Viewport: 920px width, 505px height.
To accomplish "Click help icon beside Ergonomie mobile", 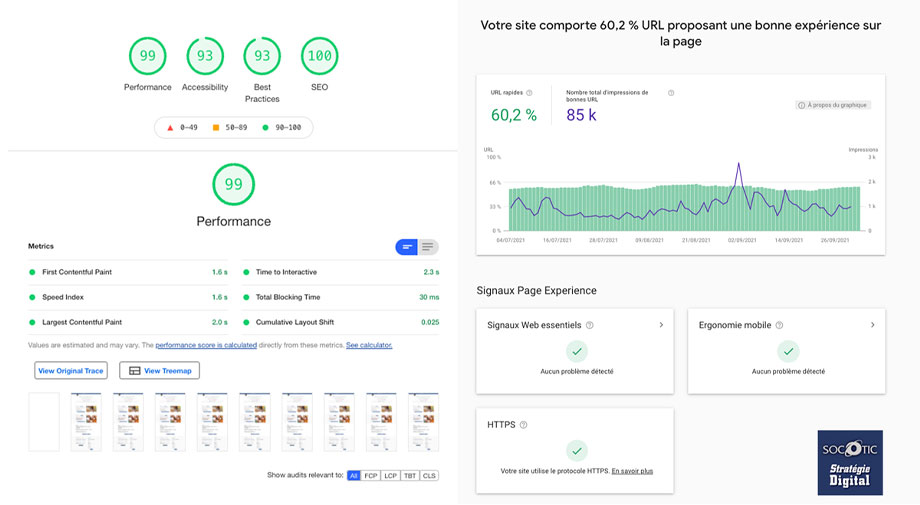I will pos(779,325).
